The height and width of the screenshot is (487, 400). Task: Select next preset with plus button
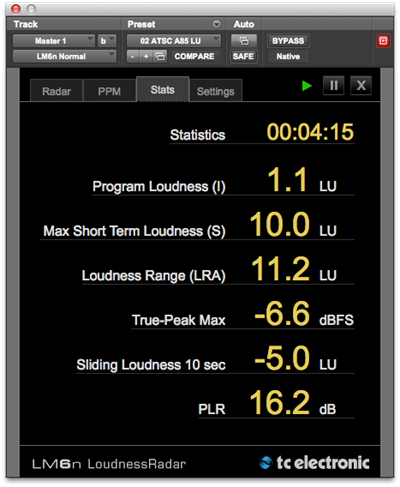(x=146, y=56)
